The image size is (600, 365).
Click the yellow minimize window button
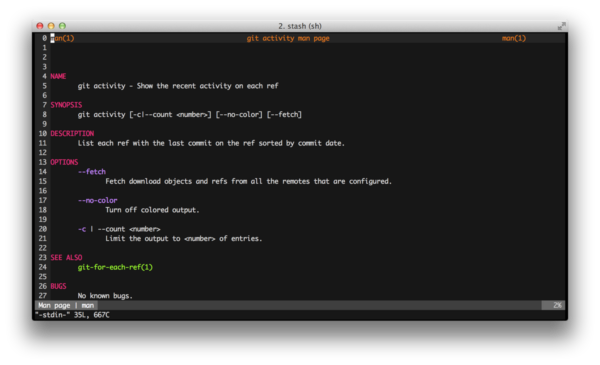pyautogui.click(x=51, y=26)
